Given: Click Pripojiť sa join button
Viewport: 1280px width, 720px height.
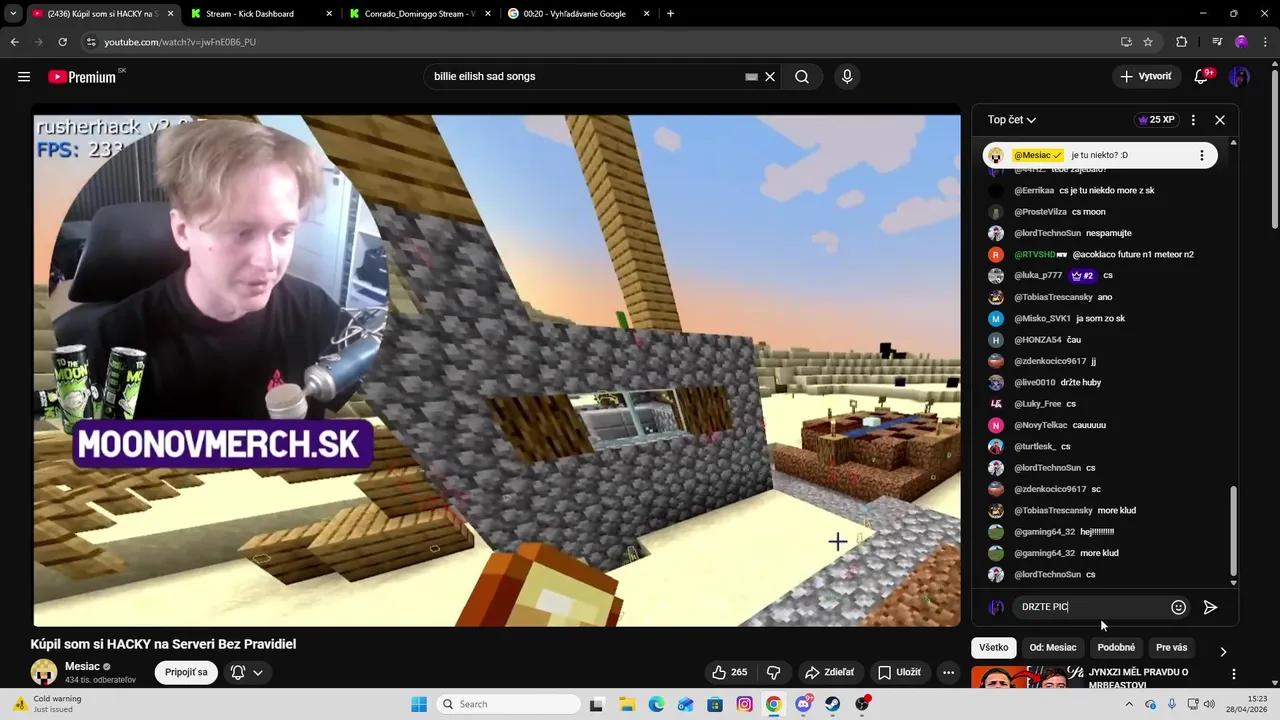Looking at the screenshot, I should (x=186, y=672).
